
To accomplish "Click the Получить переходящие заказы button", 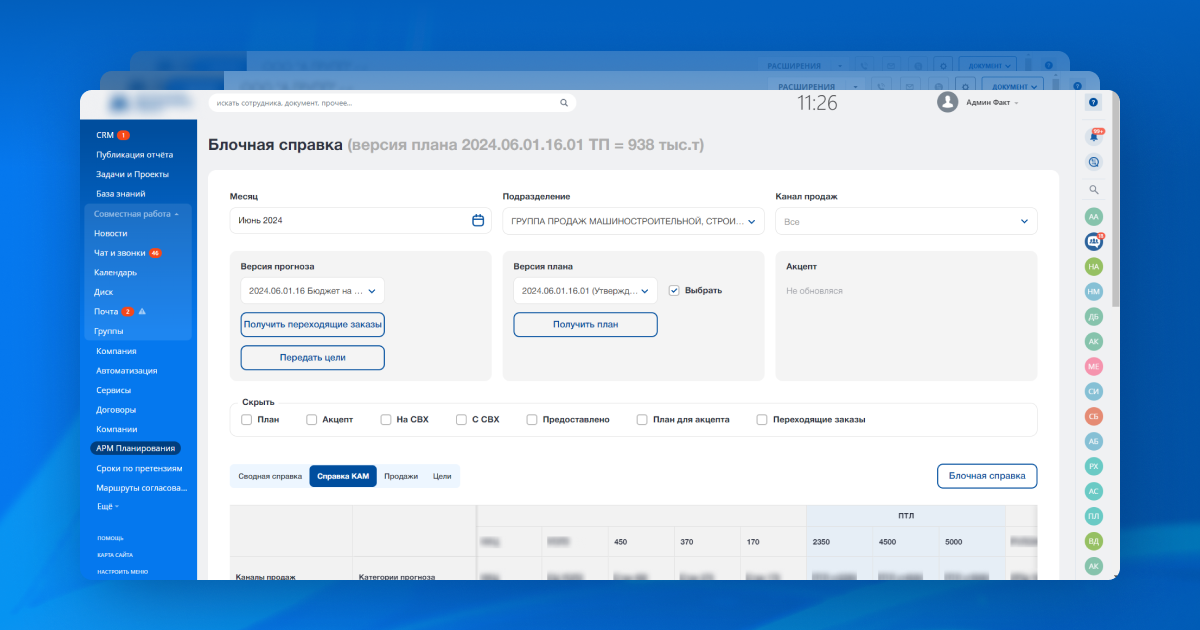I will click(x=313, y=325).
